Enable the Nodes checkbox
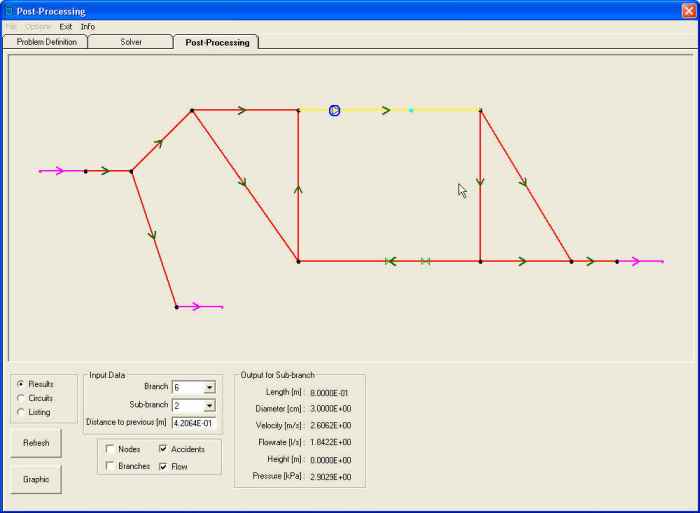Screen dimensions: 700x513 pyautogui.click(x=110, y=449)
